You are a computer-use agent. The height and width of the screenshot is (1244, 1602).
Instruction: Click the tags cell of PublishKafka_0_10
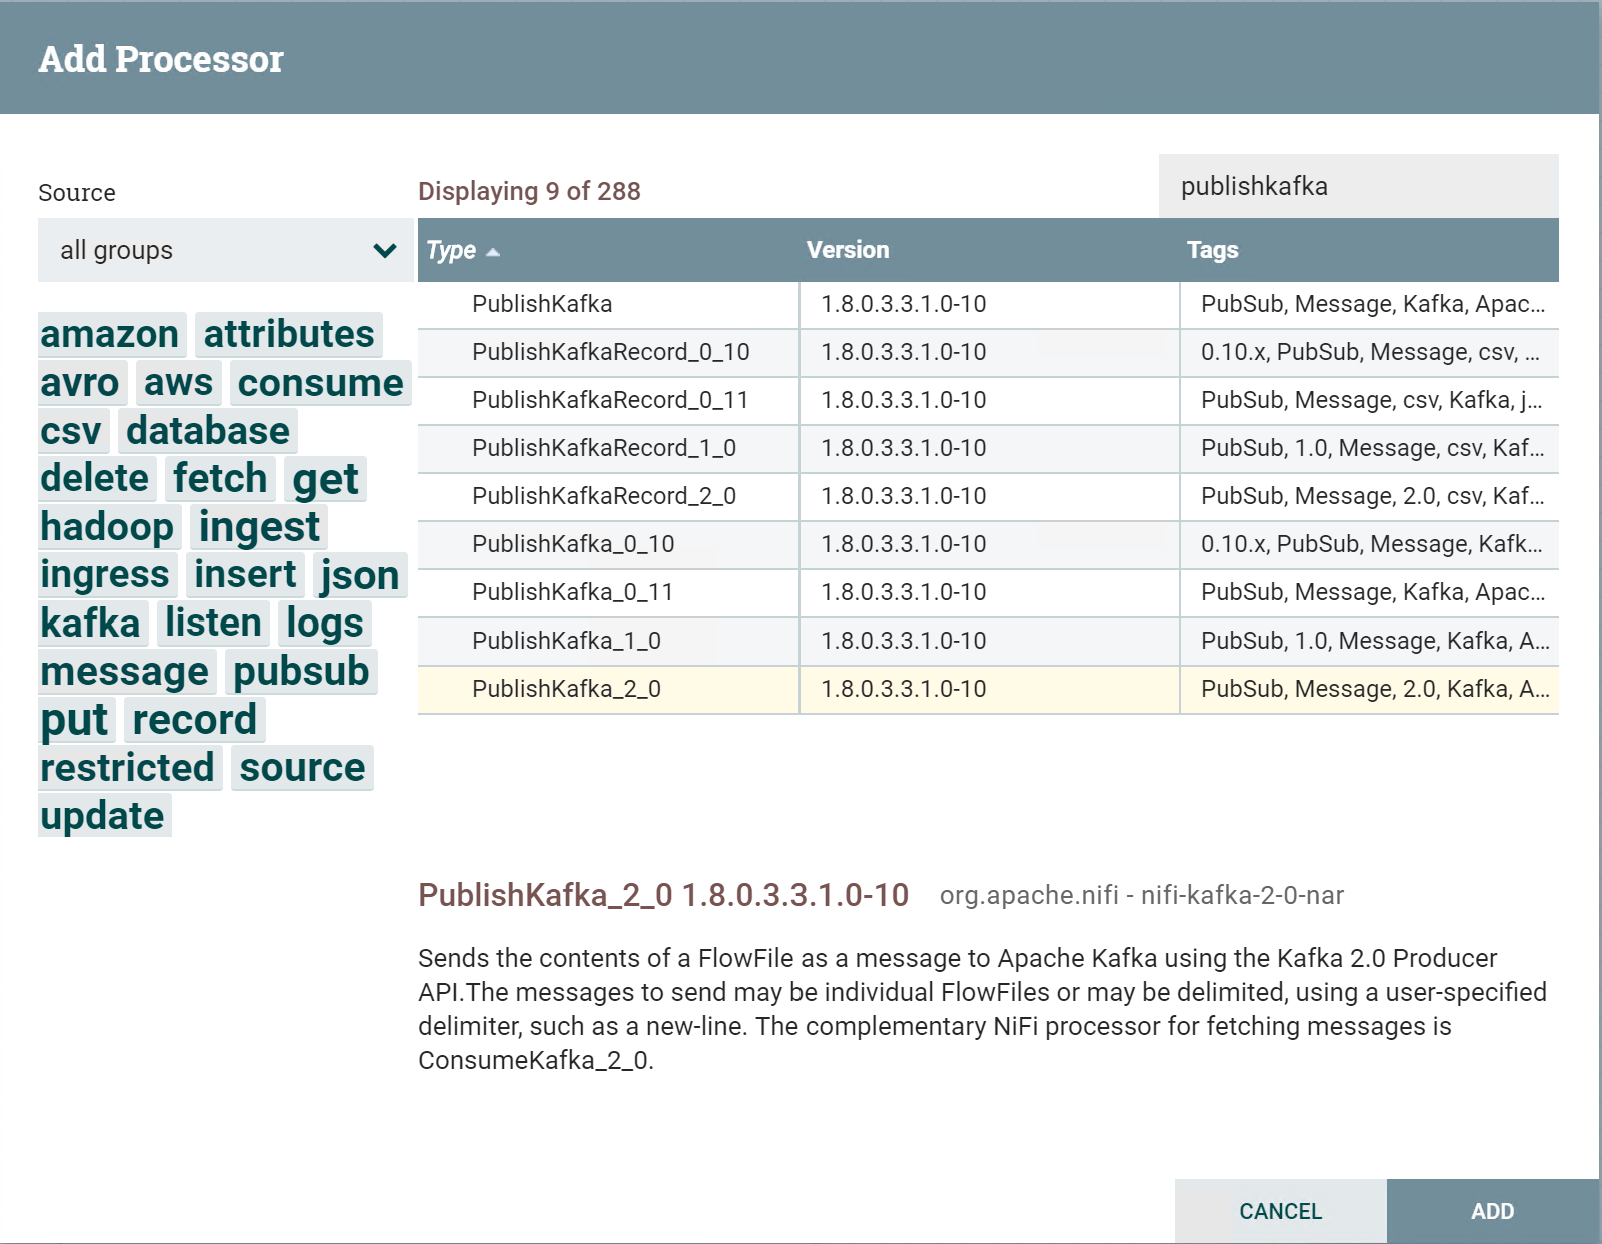tap(1370, 544)
